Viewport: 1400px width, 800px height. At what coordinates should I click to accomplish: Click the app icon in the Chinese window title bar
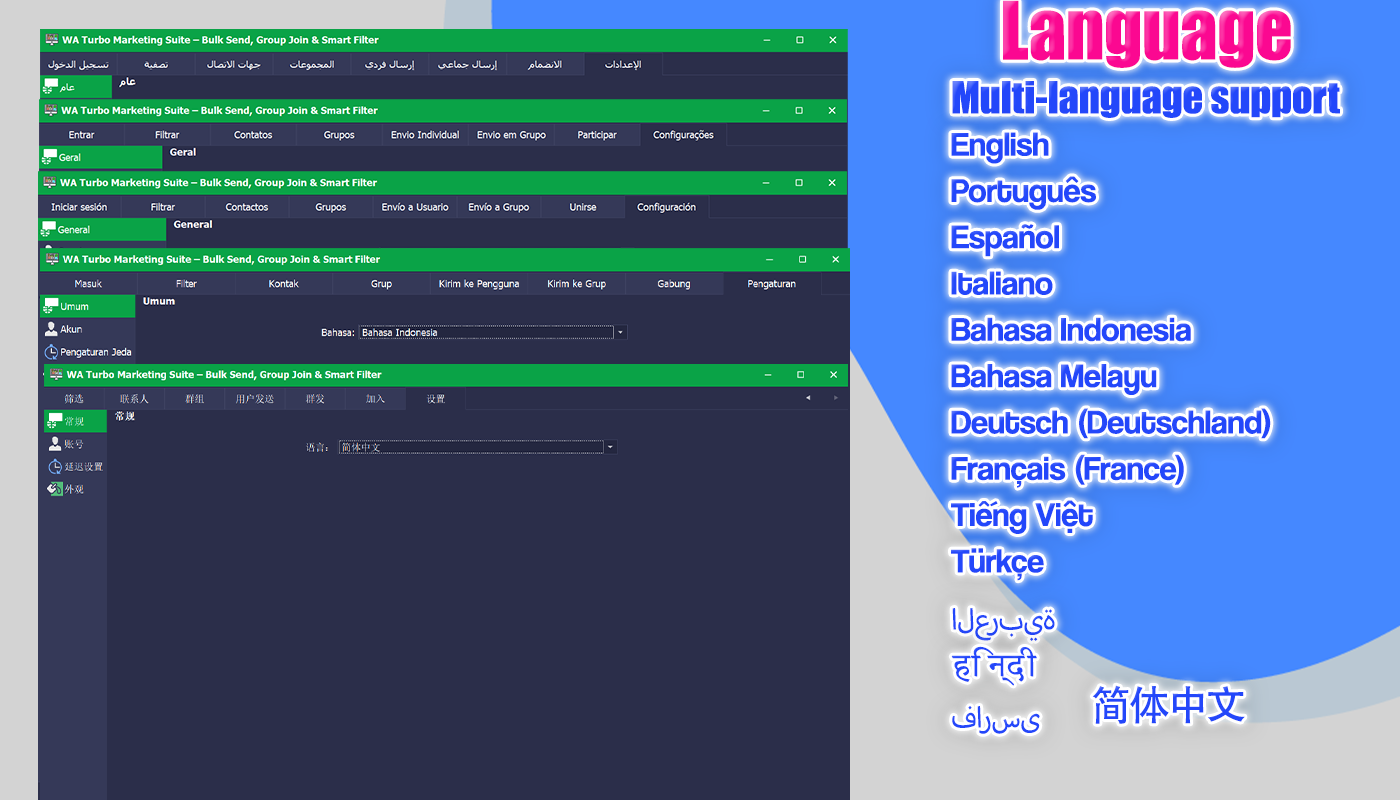coord(56,374)
